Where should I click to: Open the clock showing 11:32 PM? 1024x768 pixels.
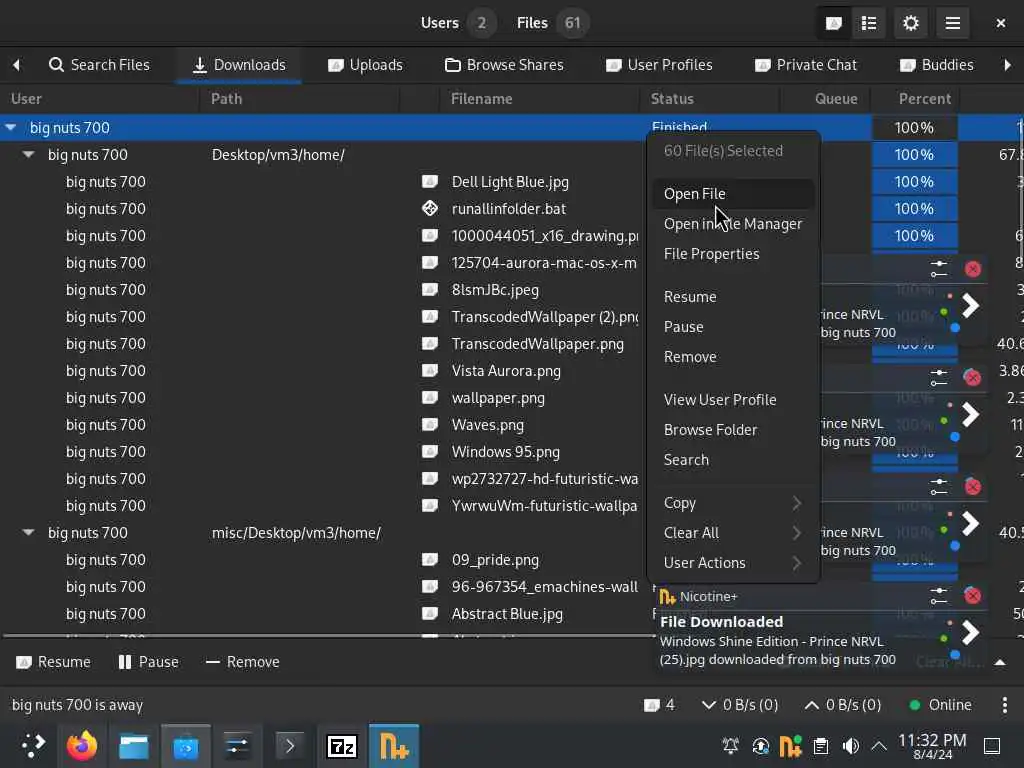(x=932, y=746)
